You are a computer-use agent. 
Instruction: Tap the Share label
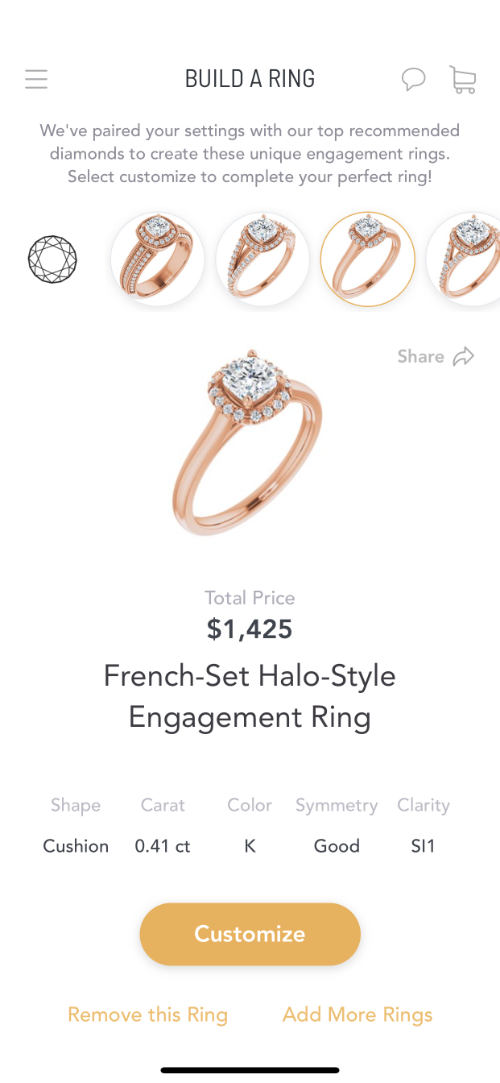421,356
